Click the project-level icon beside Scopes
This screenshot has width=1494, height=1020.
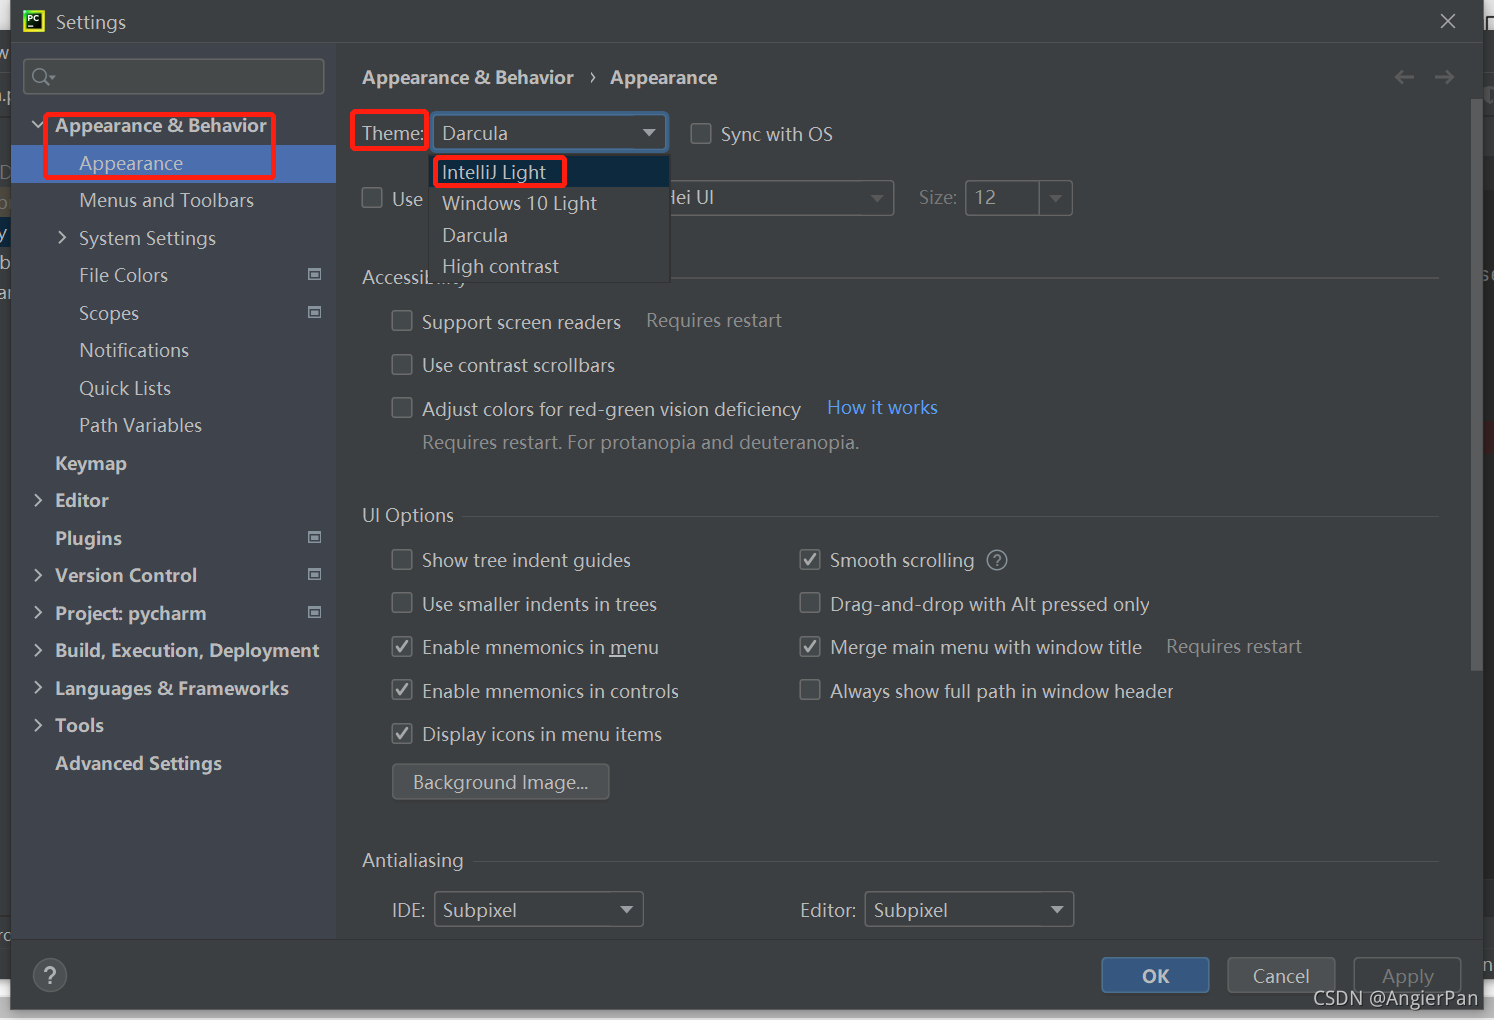point(315,312)
